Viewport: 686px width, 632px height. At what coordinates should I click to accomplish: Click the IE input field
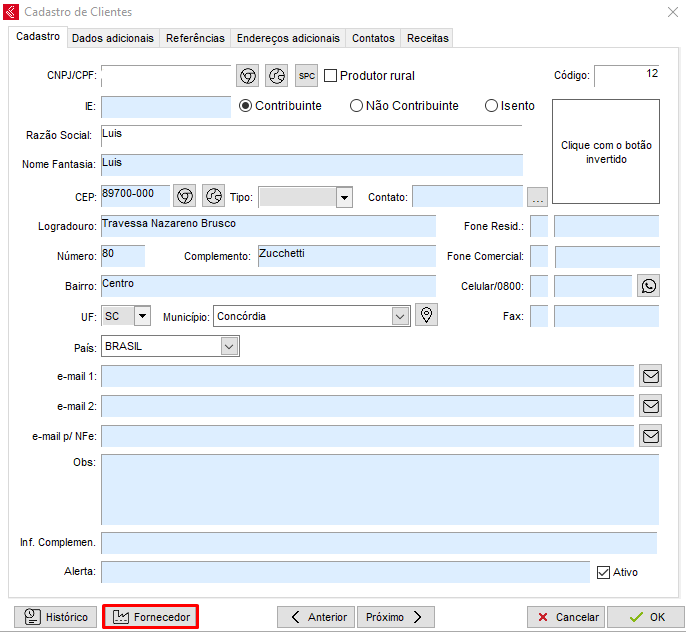[x=166, y=107]
